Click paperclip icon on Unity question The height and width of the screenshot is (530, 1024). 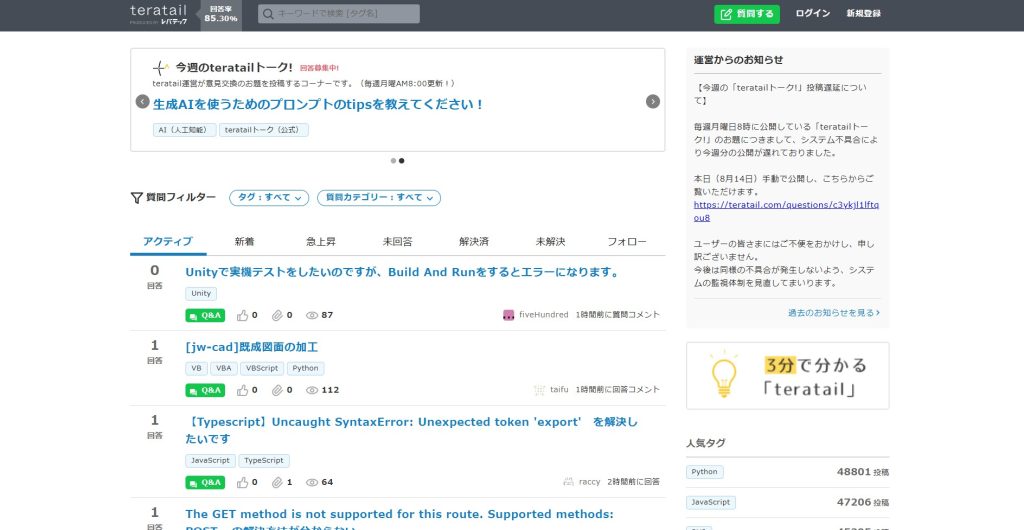tap(277, 315)
